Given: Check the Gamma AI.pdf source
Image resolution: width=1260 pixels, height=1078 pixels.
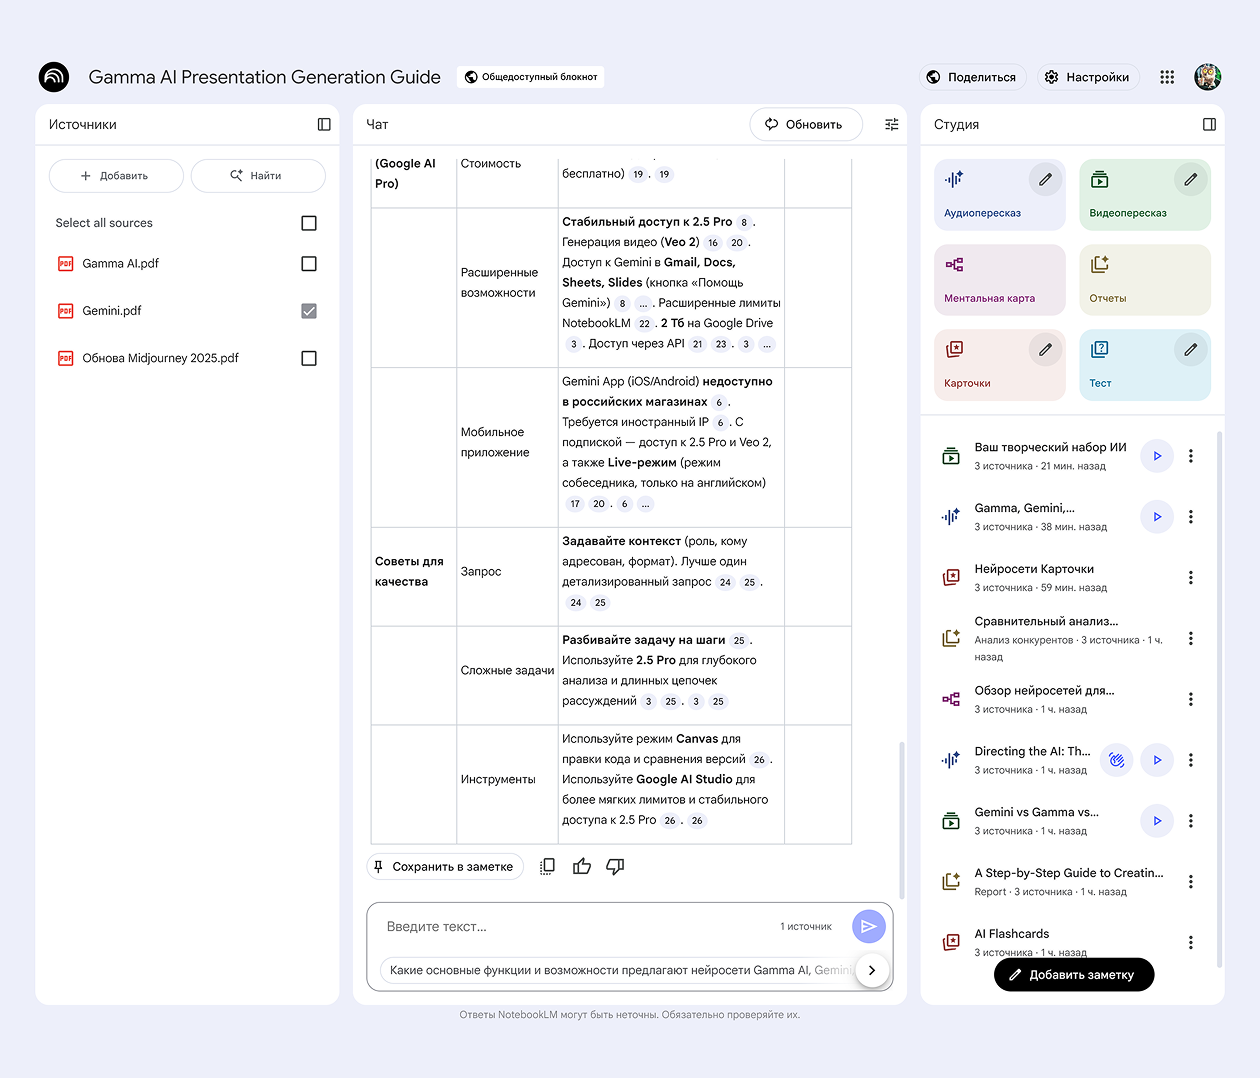Looking at the screenshot, I should pos(309,264).
